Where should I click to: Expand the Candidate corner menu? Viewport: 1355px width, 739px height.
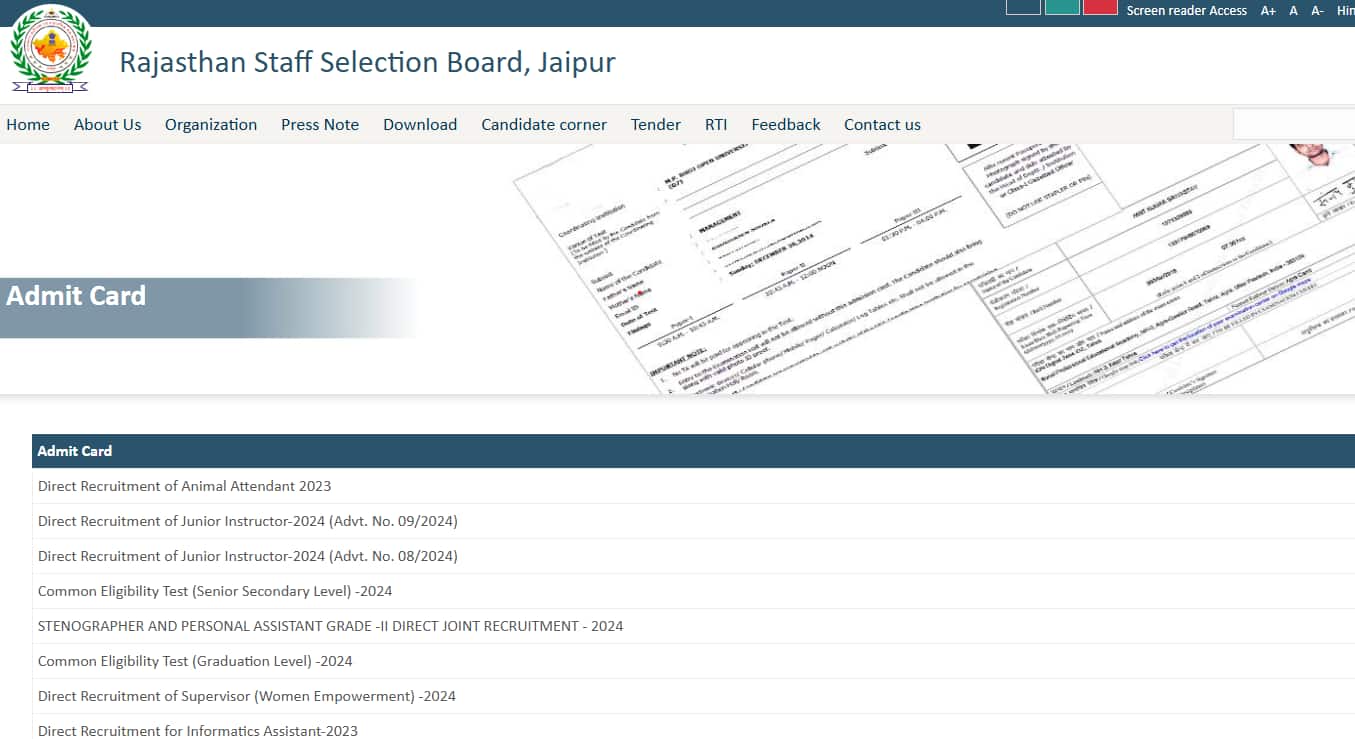tap(544, 125)
